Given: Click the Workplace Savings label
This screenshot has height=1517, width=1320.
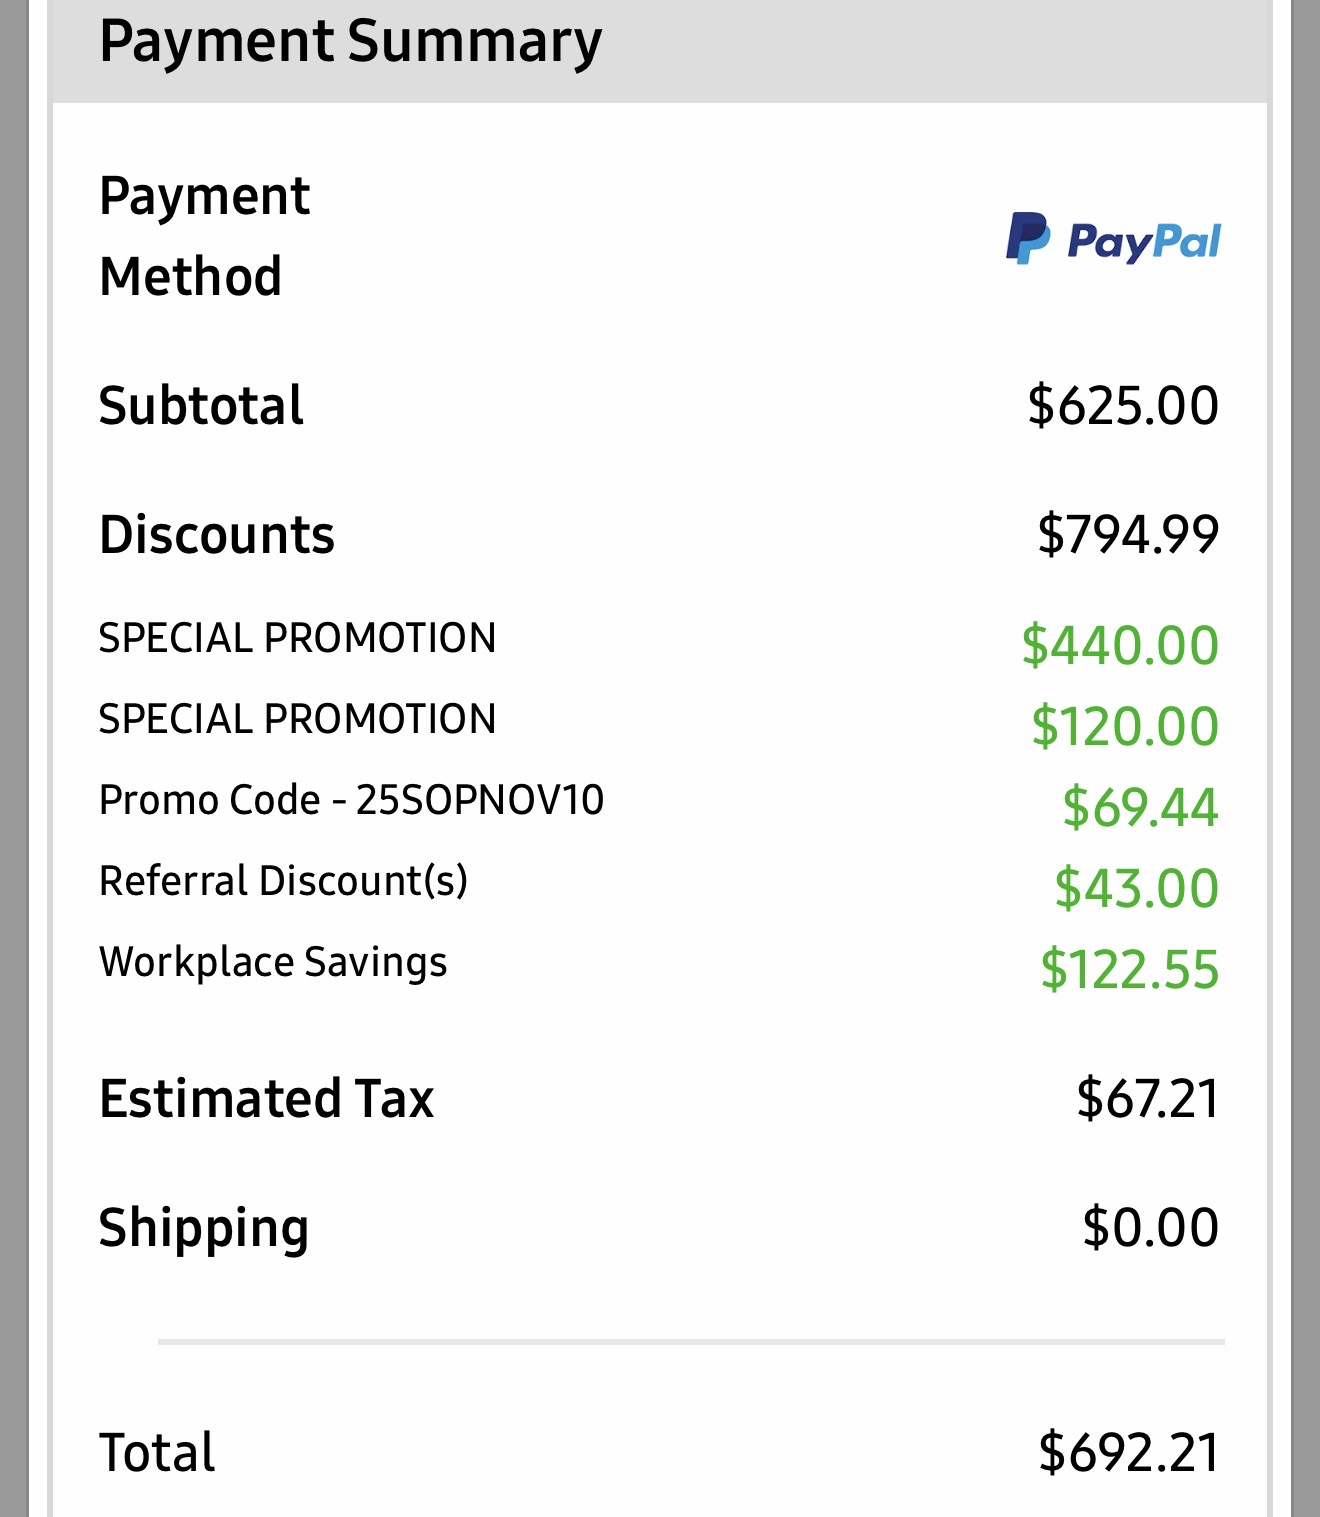Looking at the screenshot, I should coord(273,962).
